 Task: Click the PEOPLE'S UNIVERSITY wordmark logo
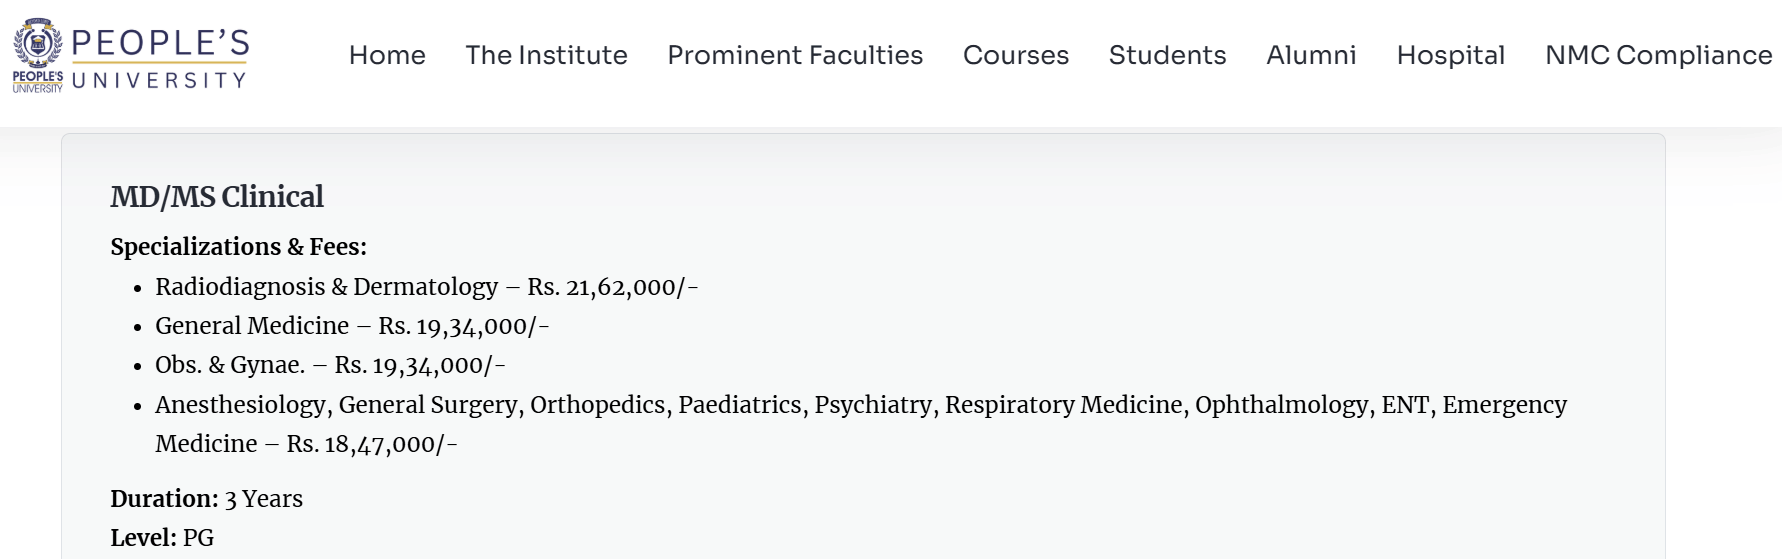pyautogui.click(x=160, y=58)
